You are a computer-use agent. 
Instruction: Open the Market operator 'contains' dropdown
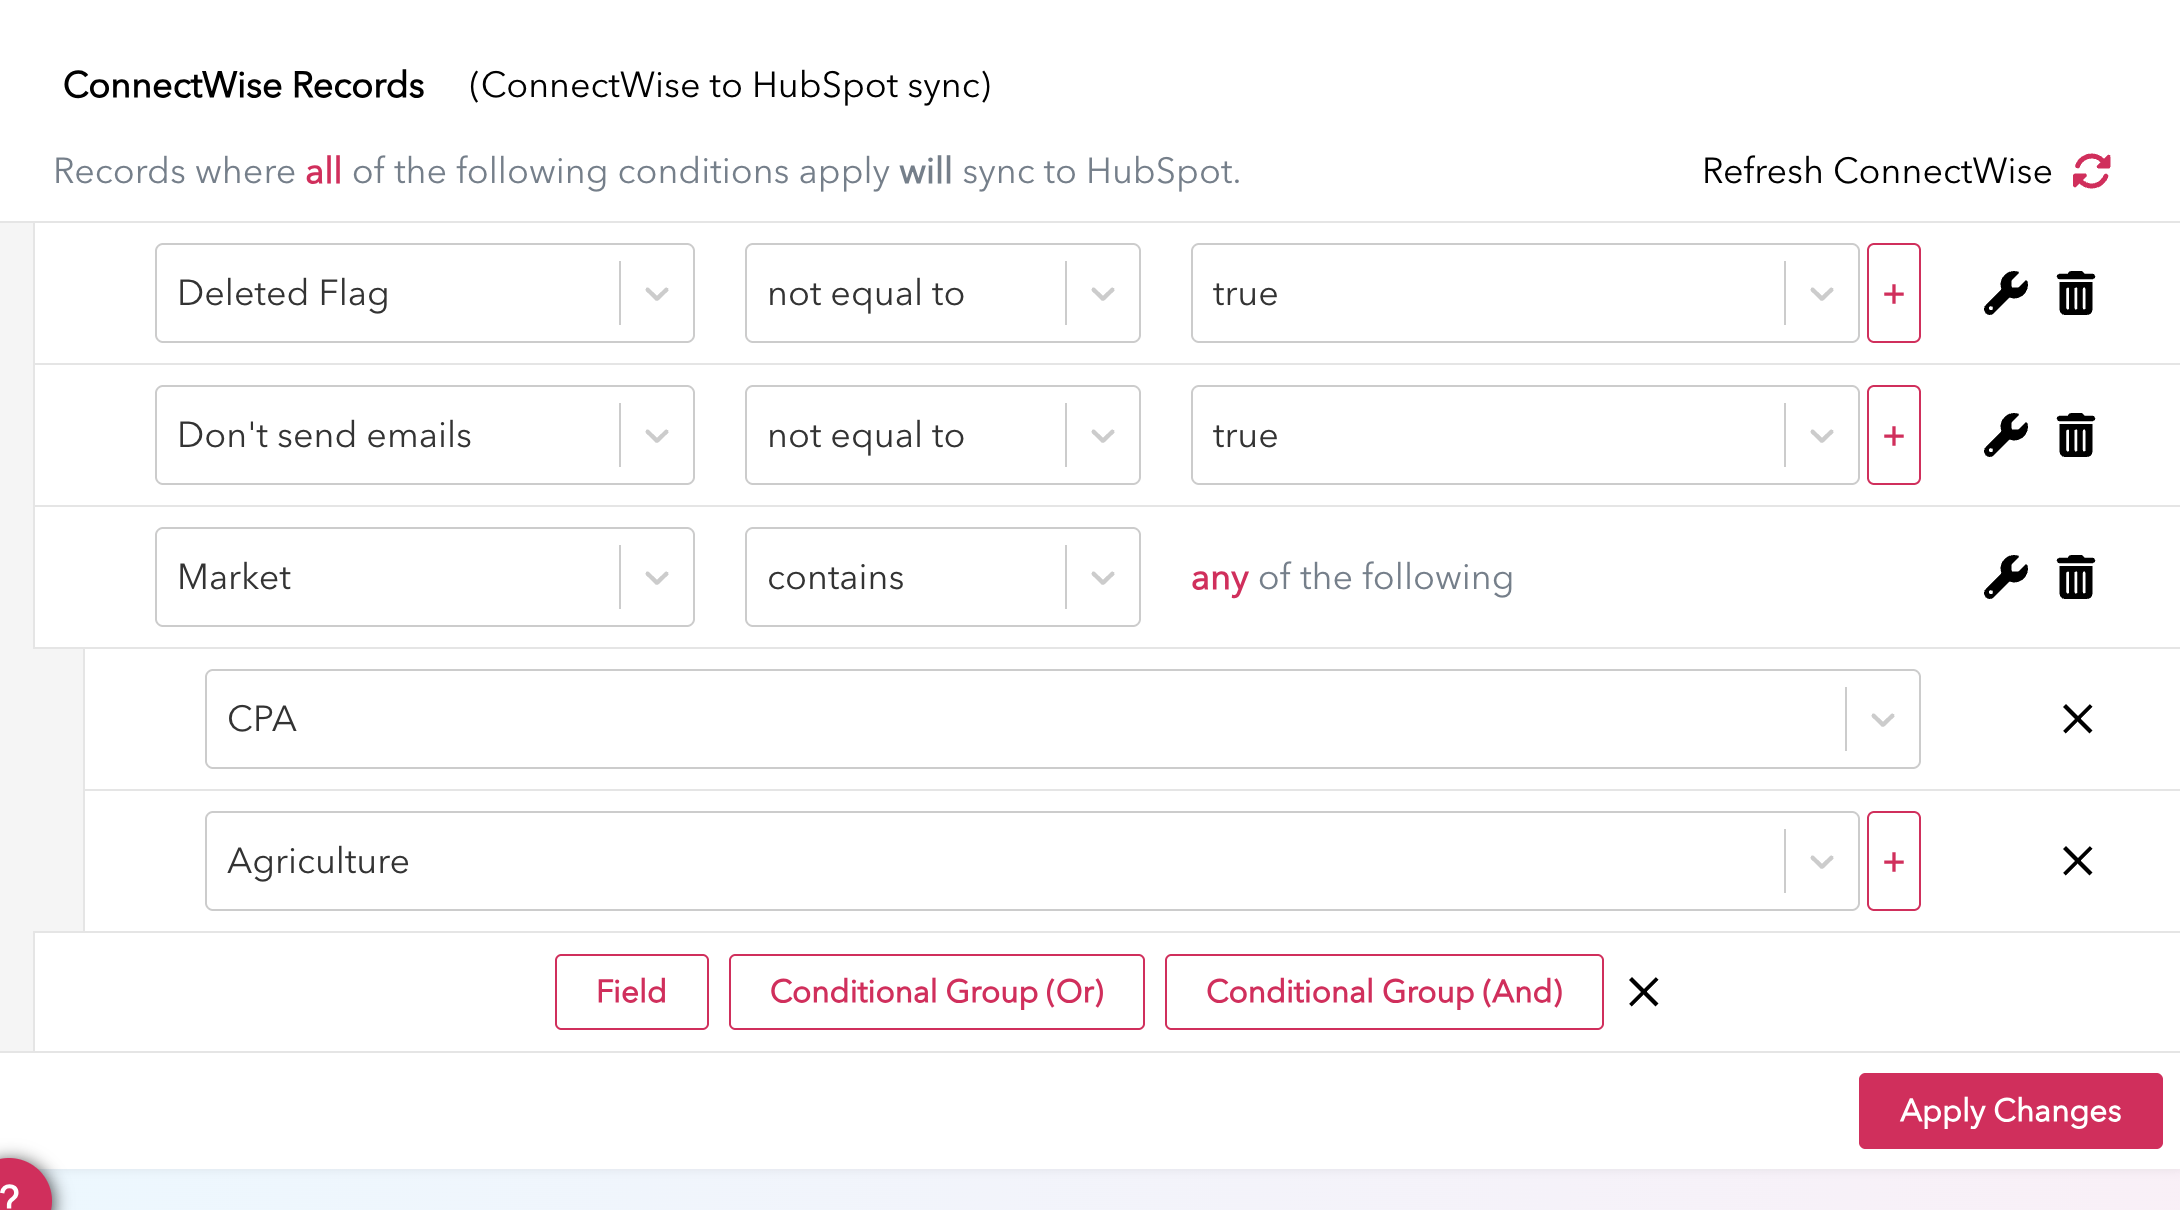(1102, 577)
